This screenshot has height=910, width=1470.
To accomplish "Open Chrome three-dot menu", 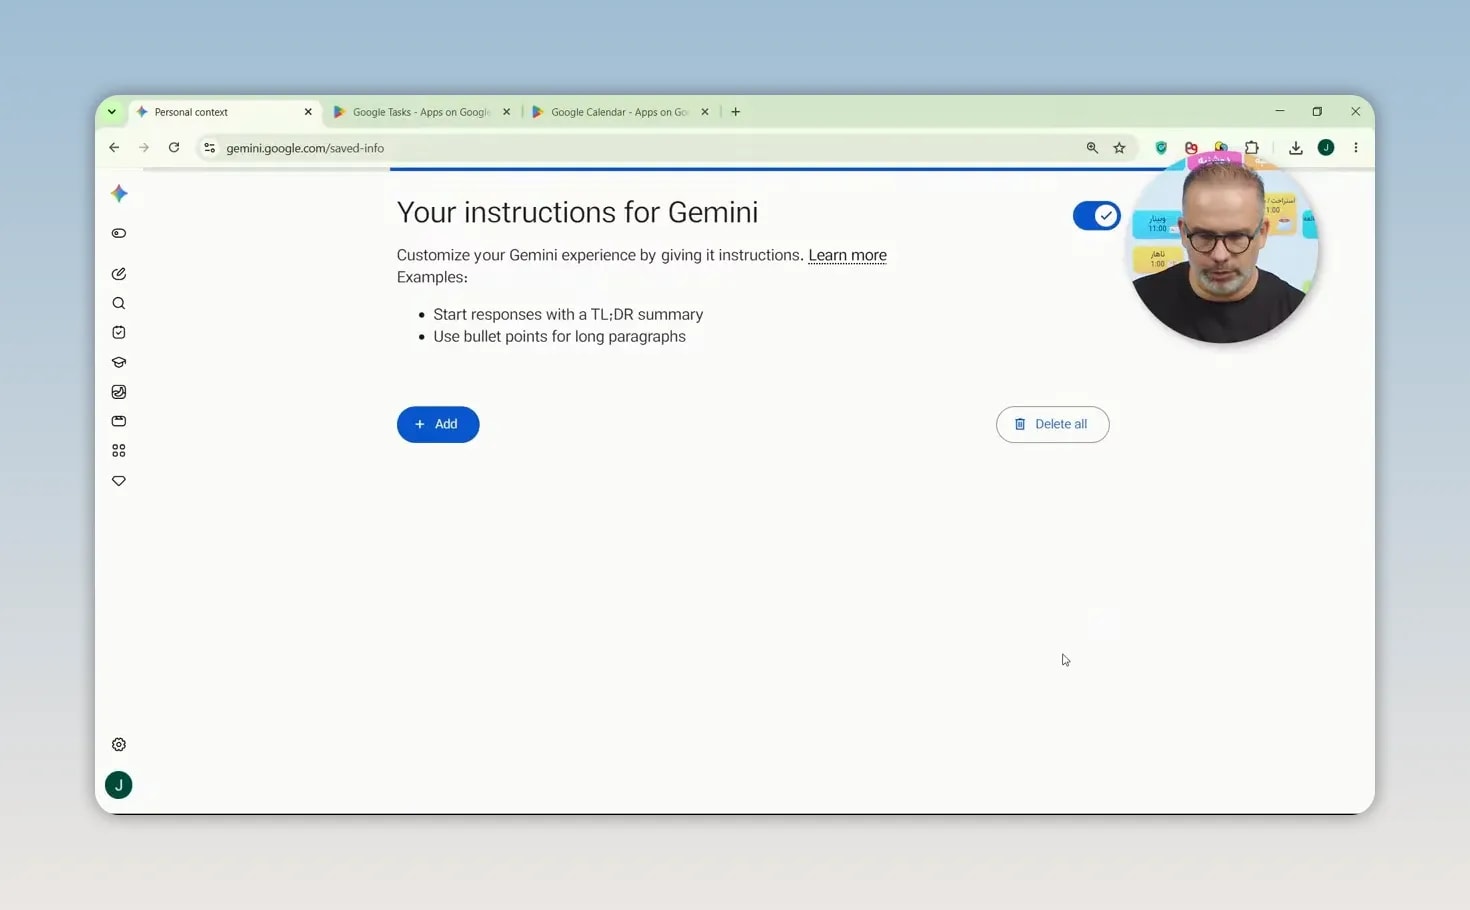I will click(1356, 148).
